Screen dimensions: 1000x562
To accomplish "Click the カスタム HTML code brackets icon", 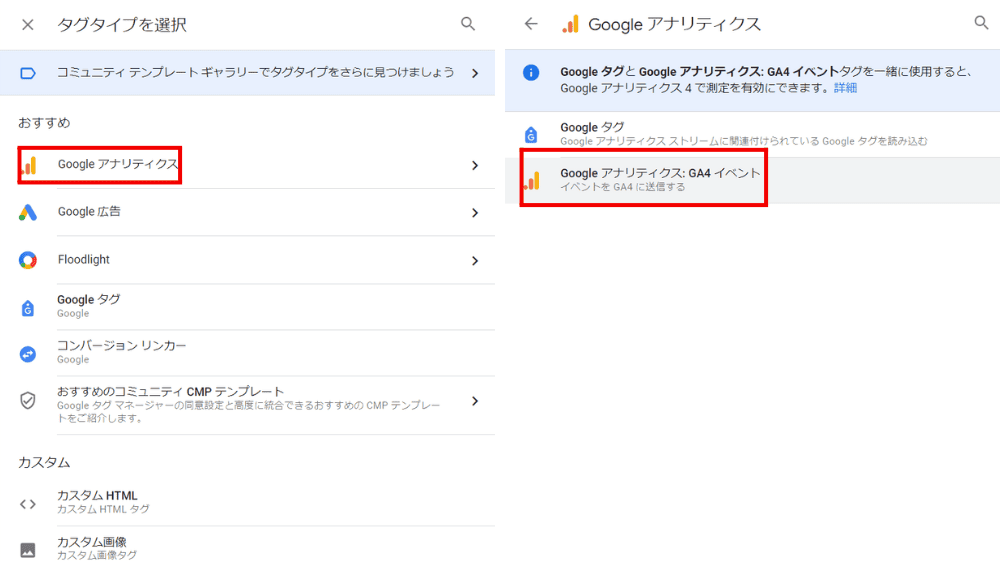I will coord(28,504).
